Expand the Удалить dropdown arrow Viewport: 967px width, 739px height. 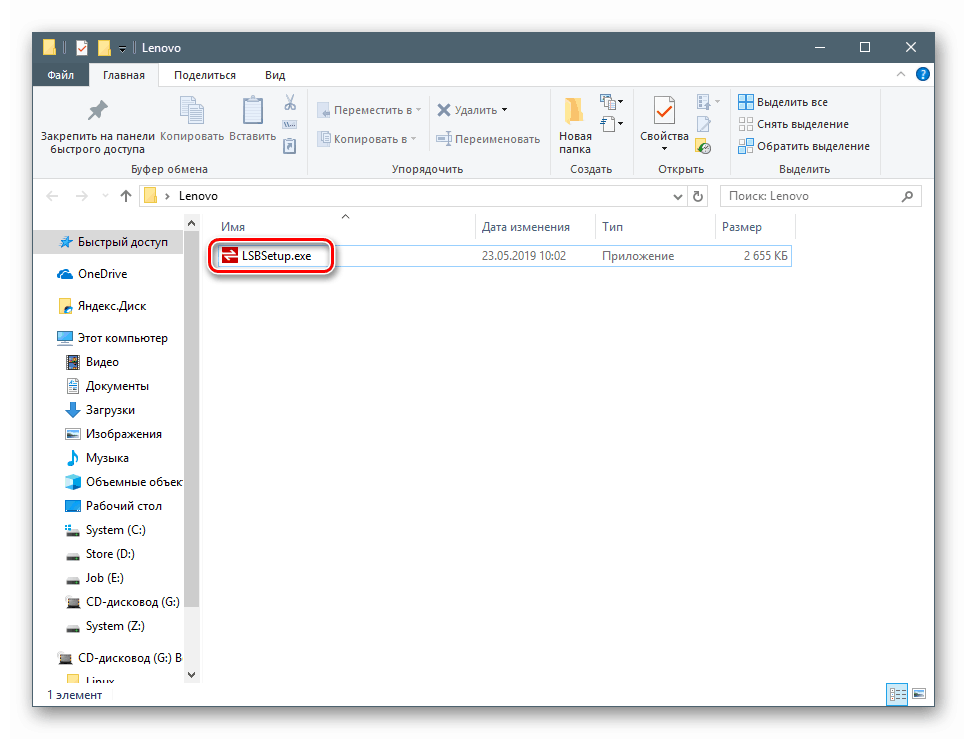click(504, 110)
